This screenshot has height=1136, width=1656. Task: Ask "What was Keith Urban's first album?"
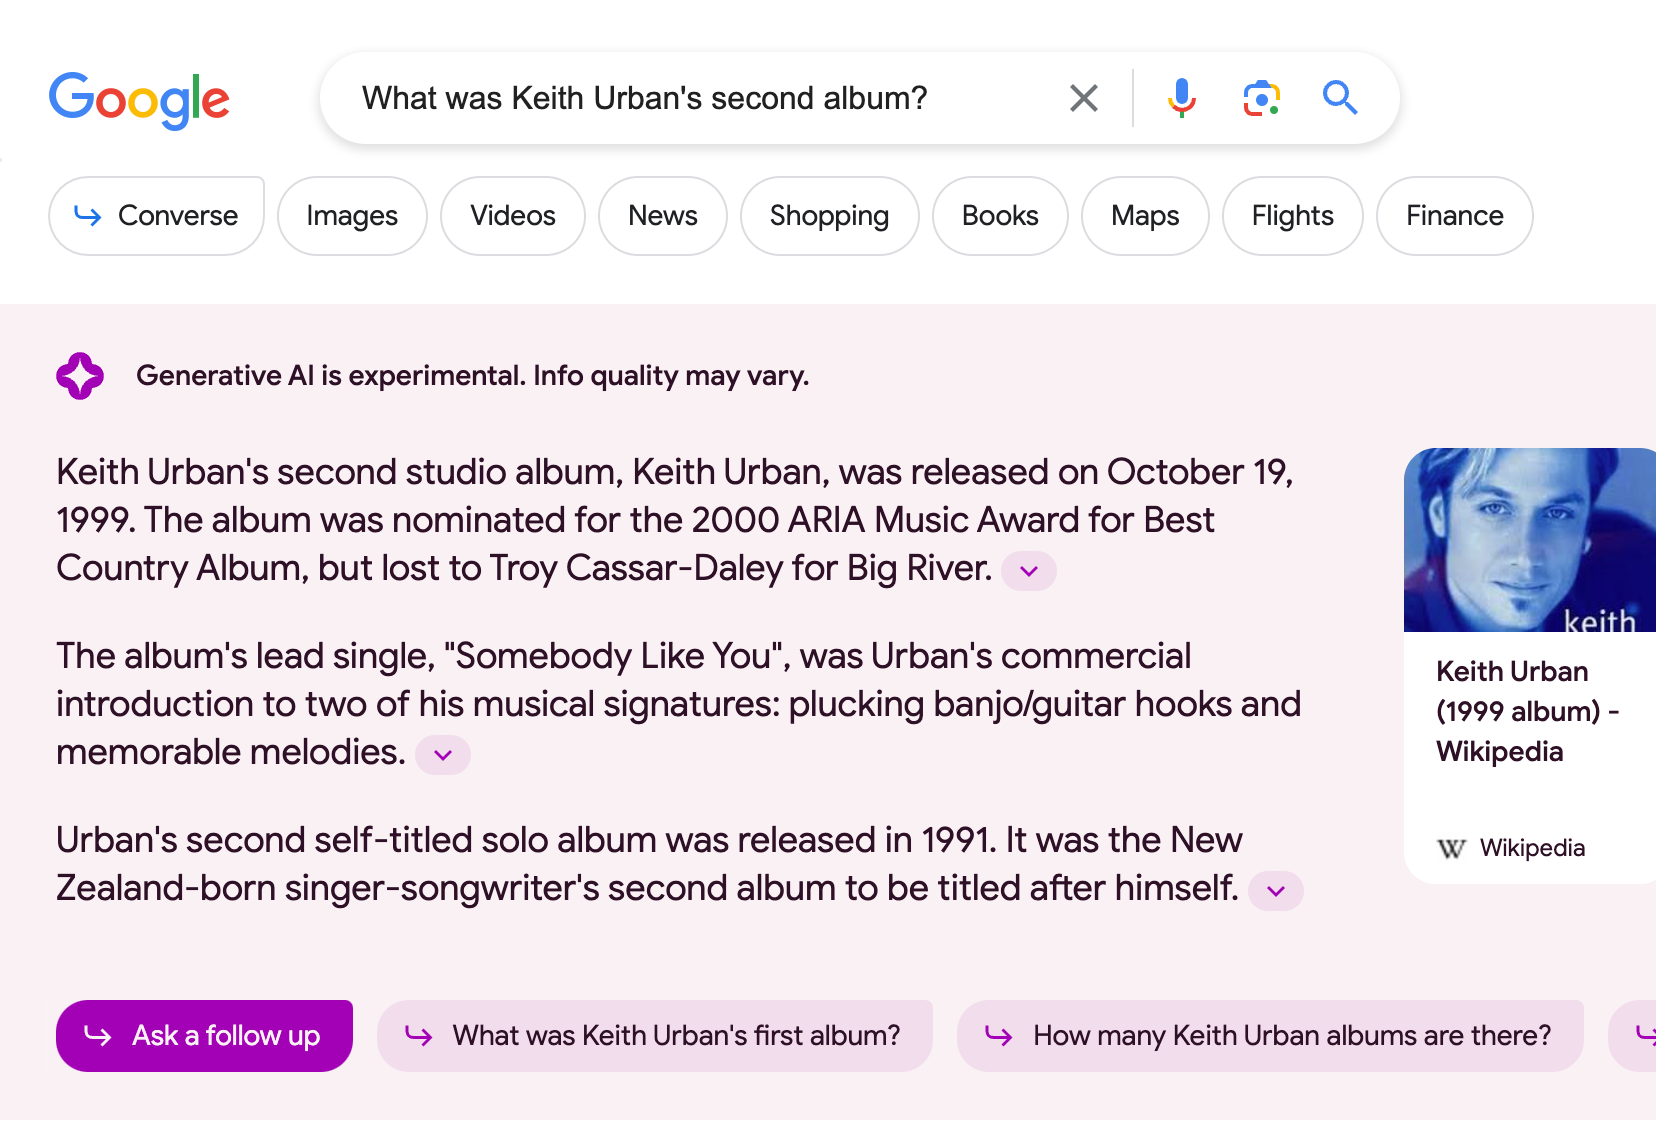[655, 1036]
